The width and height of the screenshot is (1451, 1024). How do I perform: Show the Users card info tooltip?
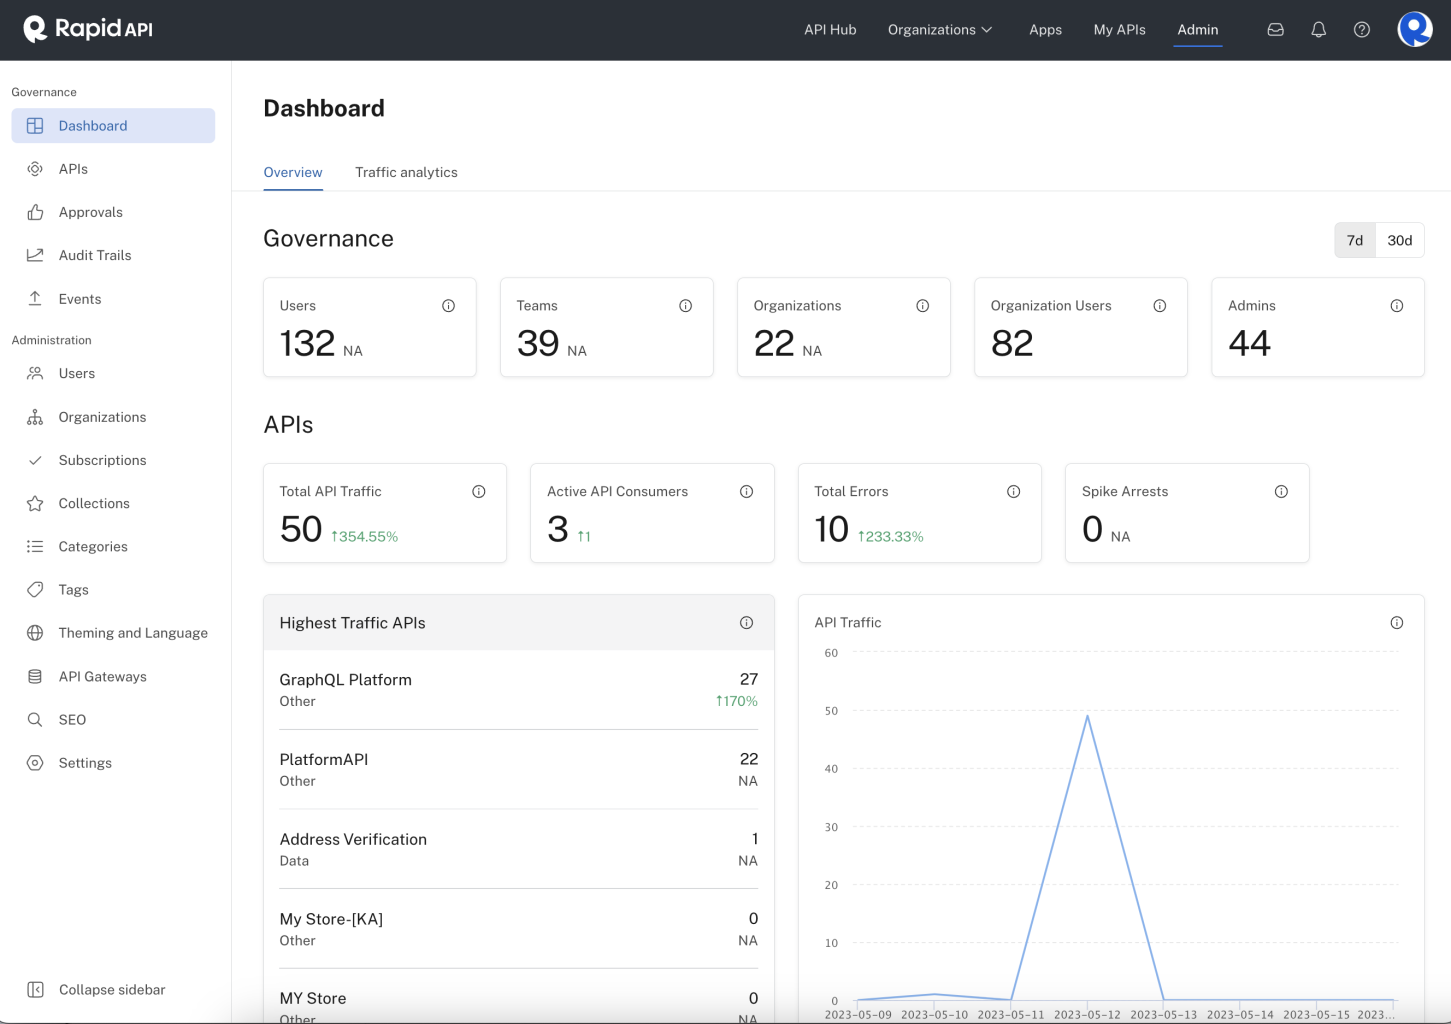pyautogui.click(x=448, y=305)
